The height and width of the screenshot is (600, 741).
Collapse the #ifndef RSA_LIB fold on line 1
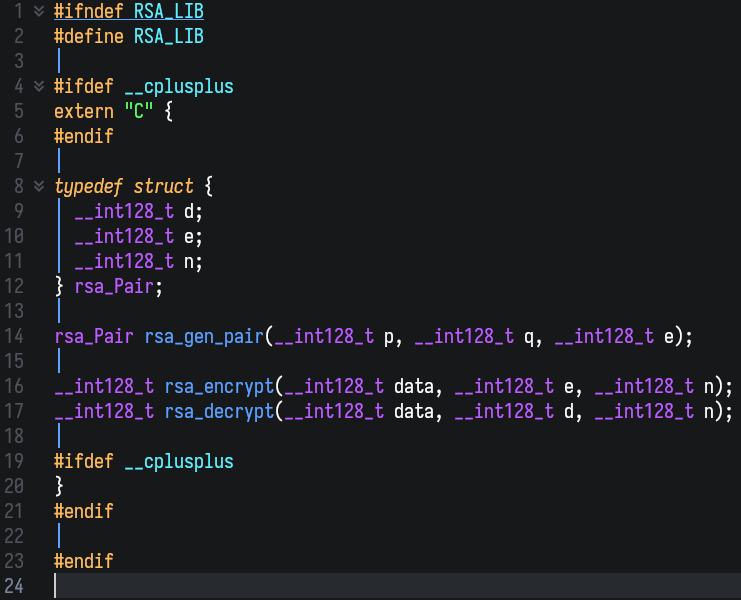39,11
